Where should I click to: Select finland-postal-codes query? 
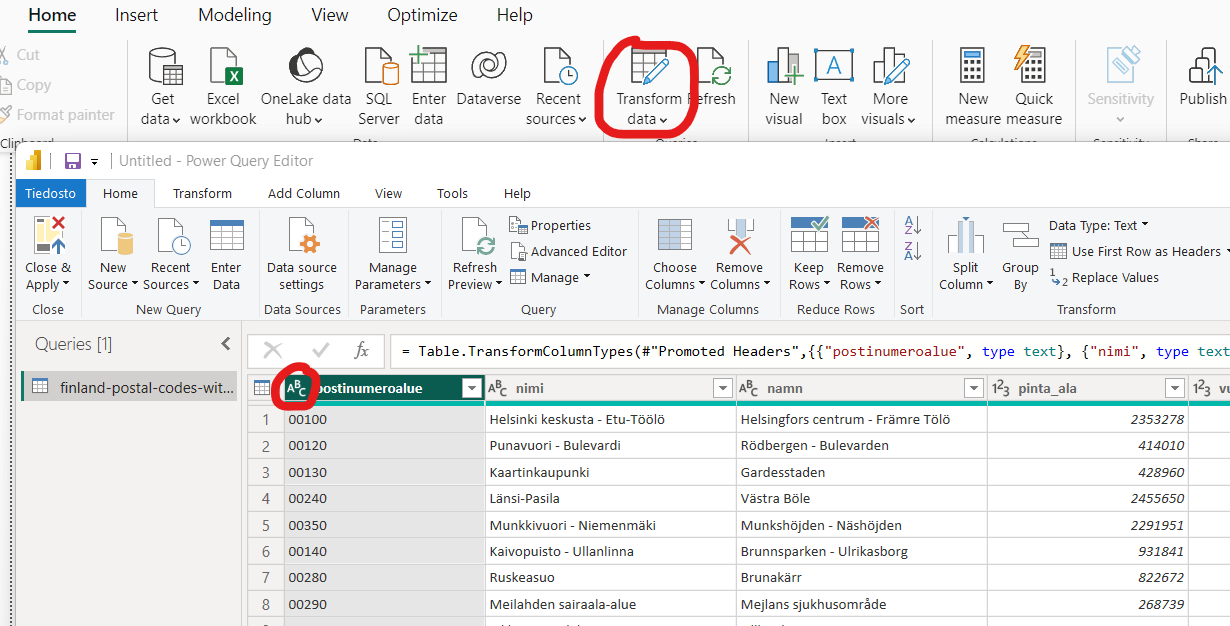point(129,387)
